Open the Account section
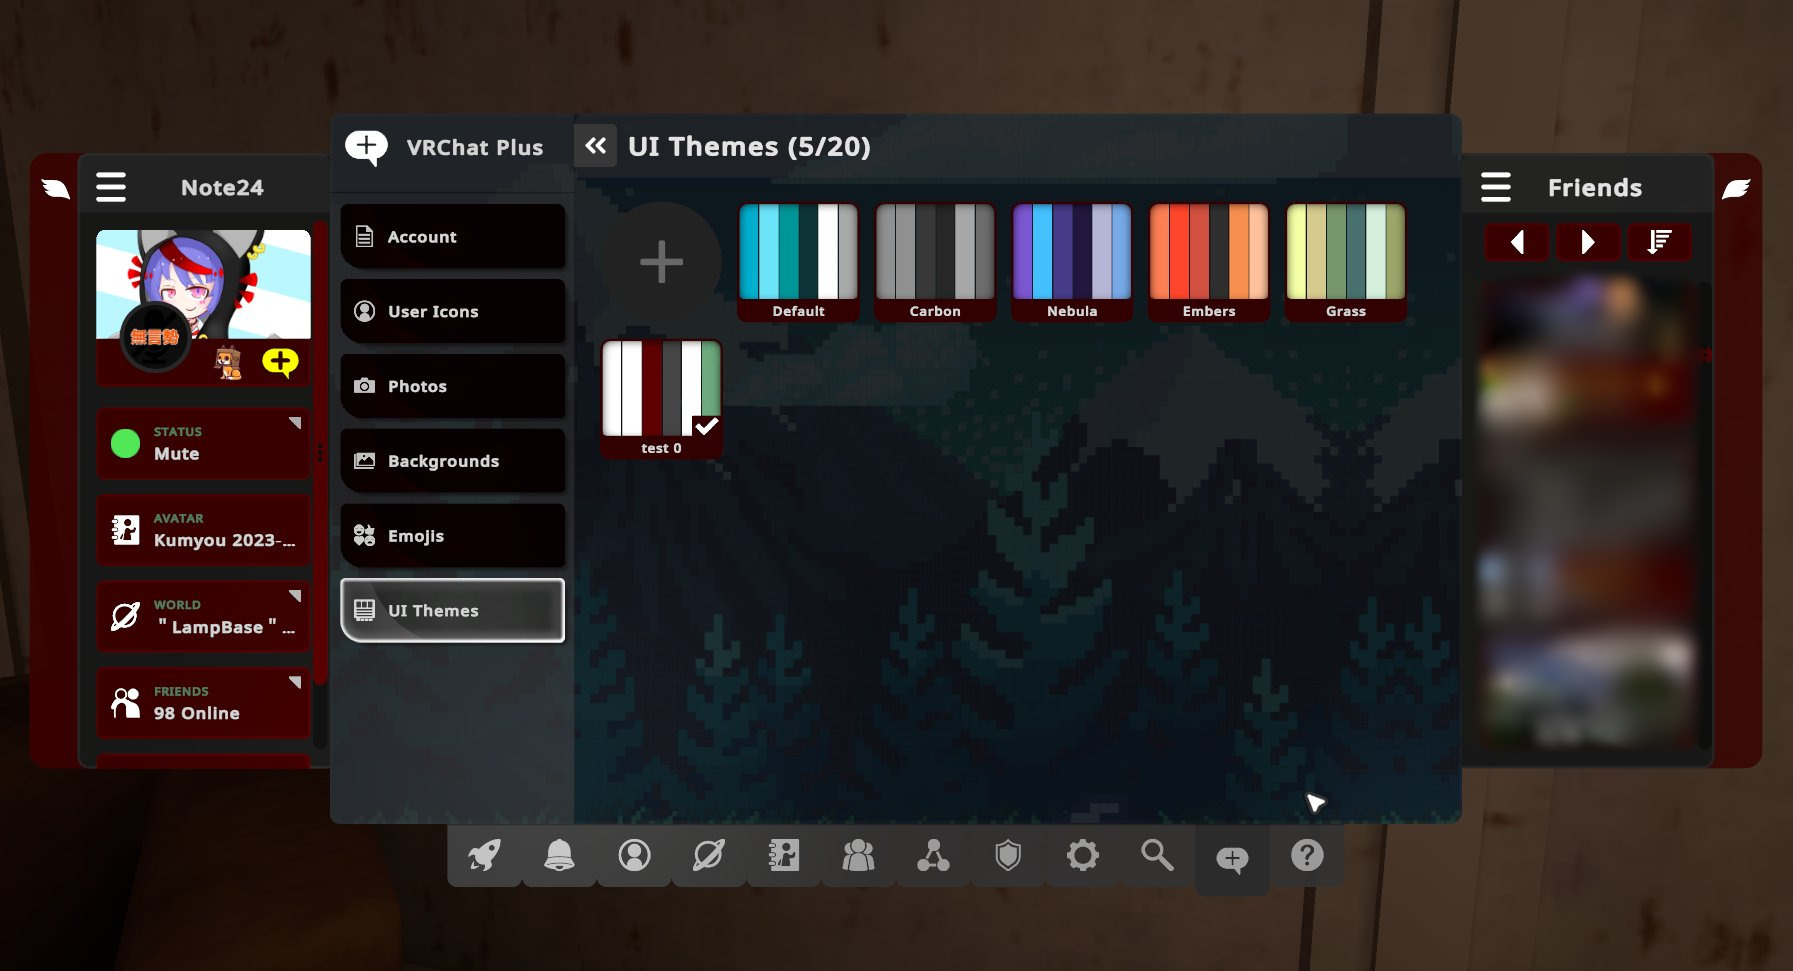This screenshot has height=971, width=1793. point(452,236)
